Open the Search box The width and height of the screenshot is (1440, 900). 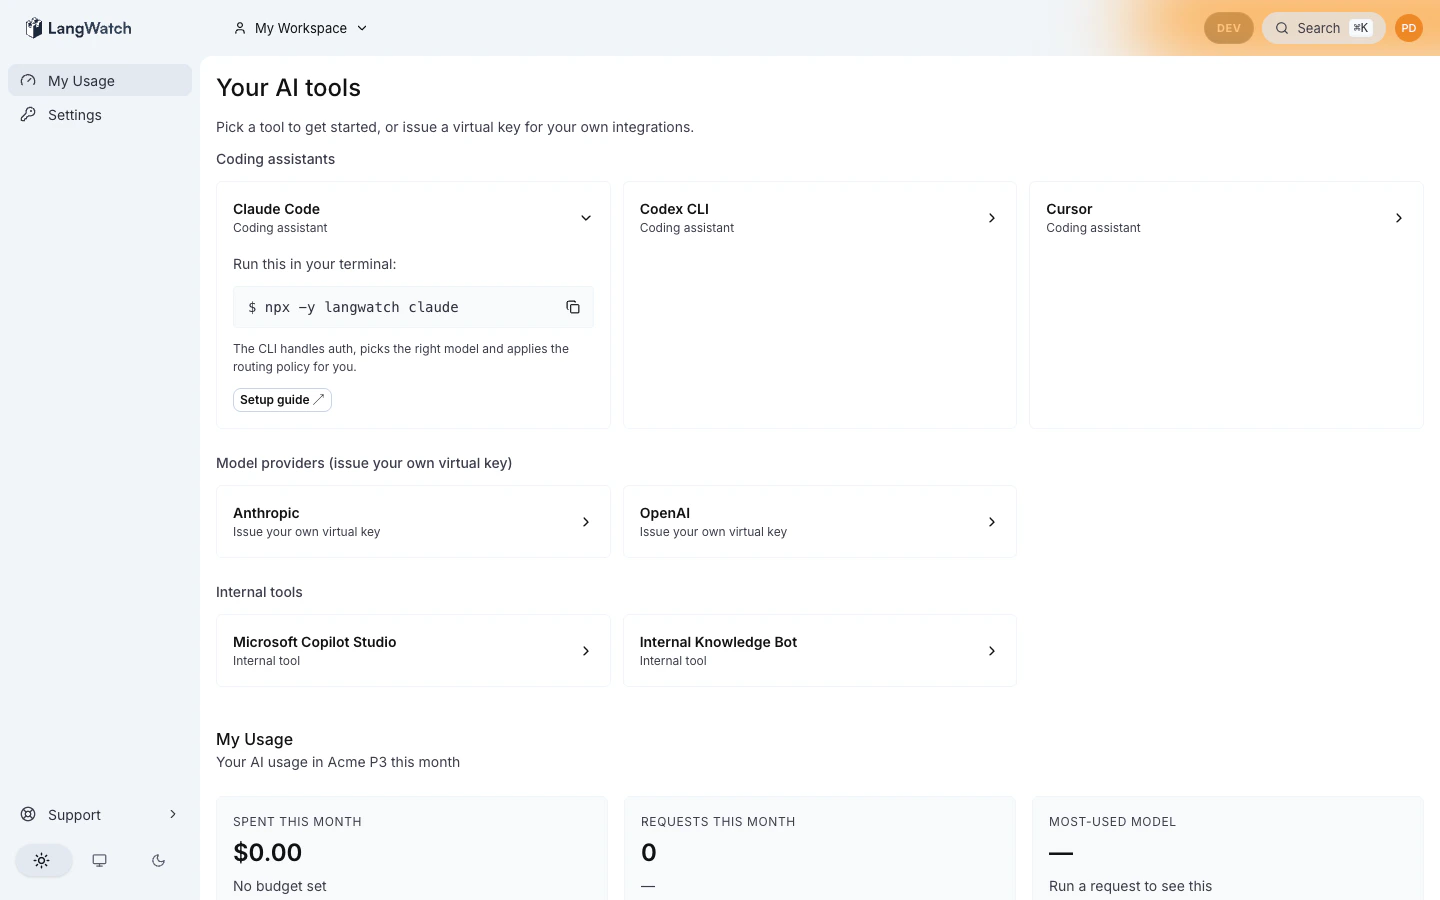click(1324, 28)
